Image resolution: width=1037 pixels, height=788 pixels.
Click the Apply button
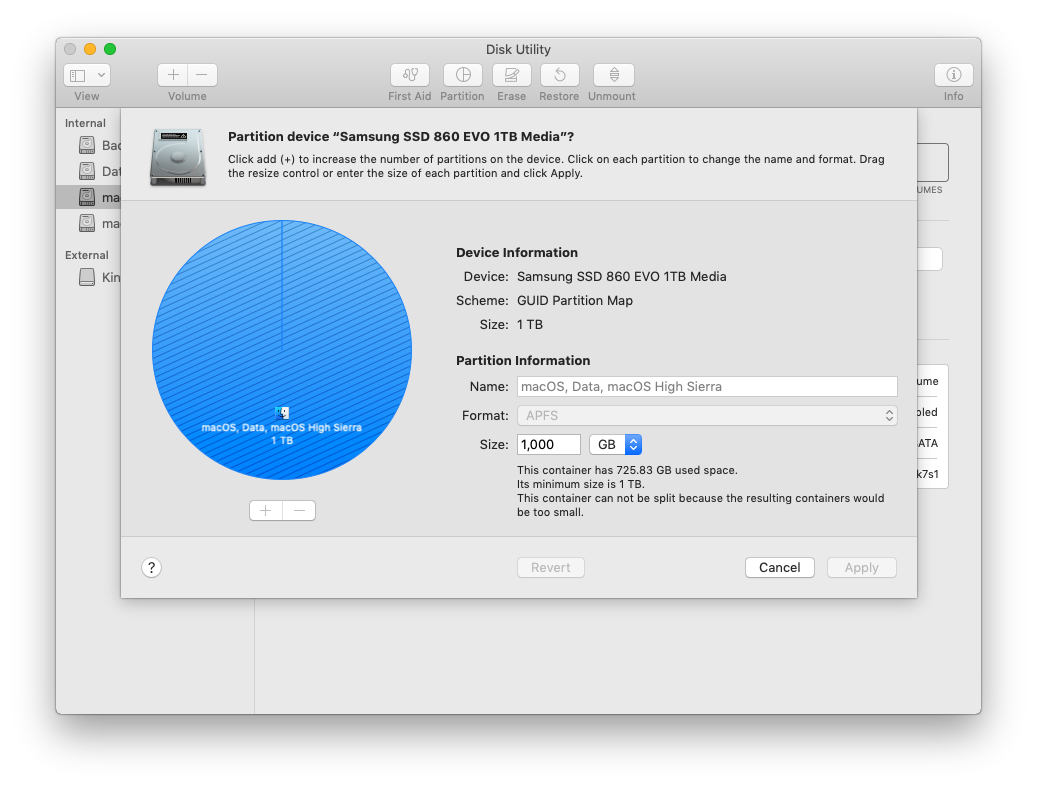tap(861, 568)
